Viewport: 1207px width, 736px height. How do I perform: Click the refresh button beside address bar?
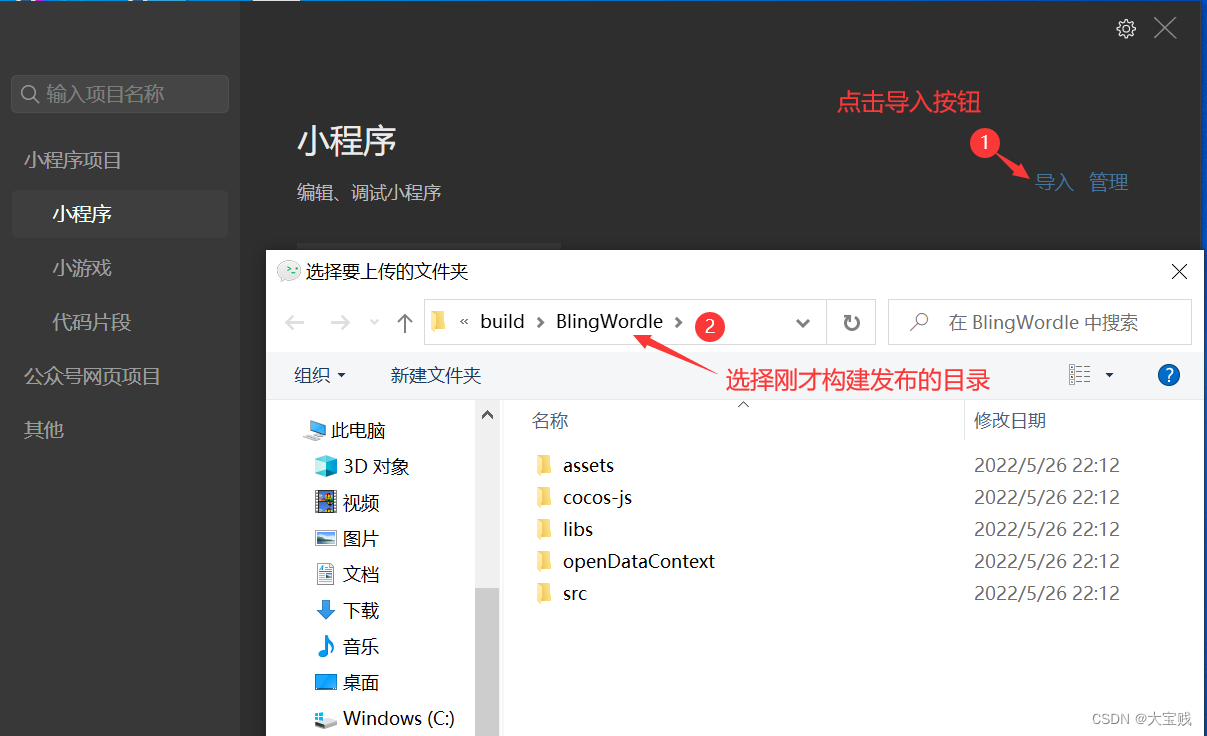(851, 323)
